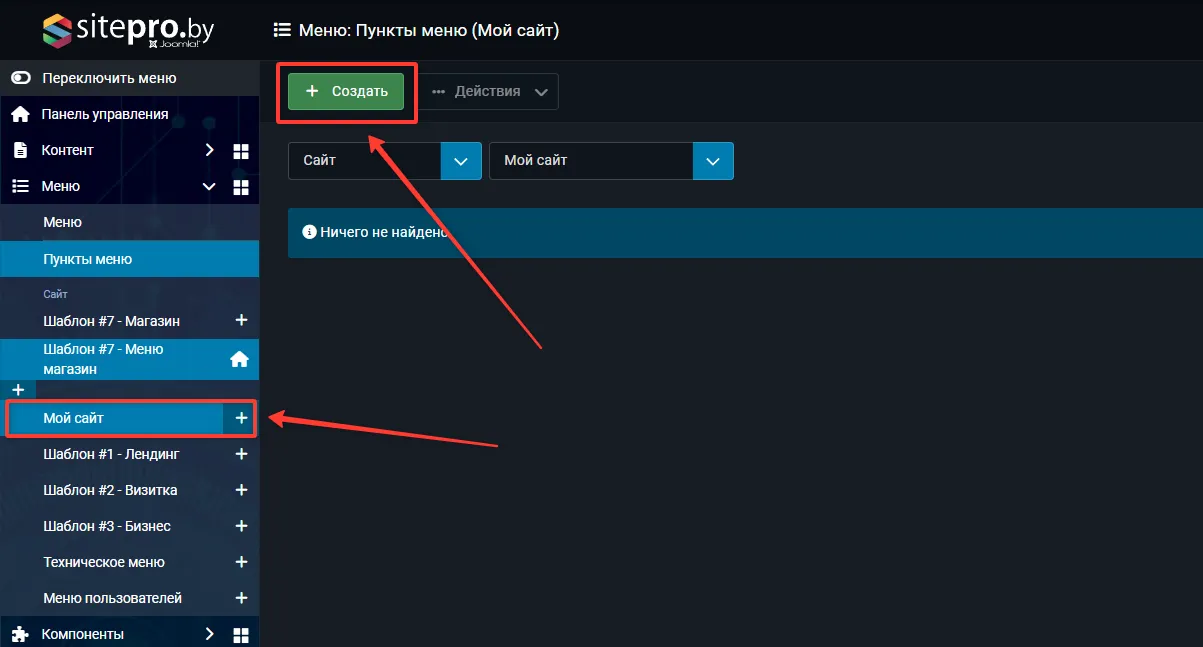Click the sitepro.by logo
Image resolution: width=1203 pixels, height=647 pixels.
[x=128, y=30]
